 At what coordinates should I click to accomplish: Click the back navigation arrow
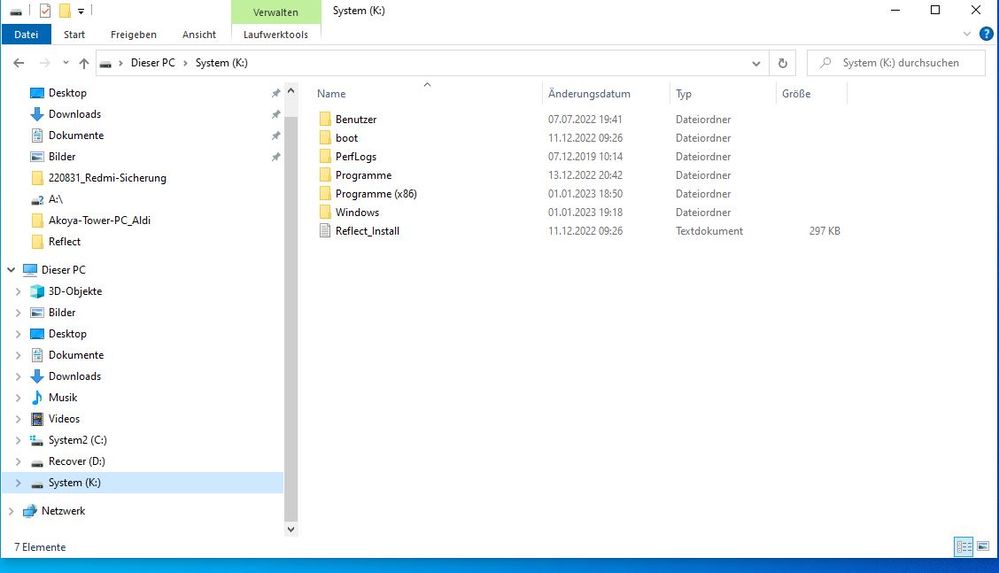point(18,63)
